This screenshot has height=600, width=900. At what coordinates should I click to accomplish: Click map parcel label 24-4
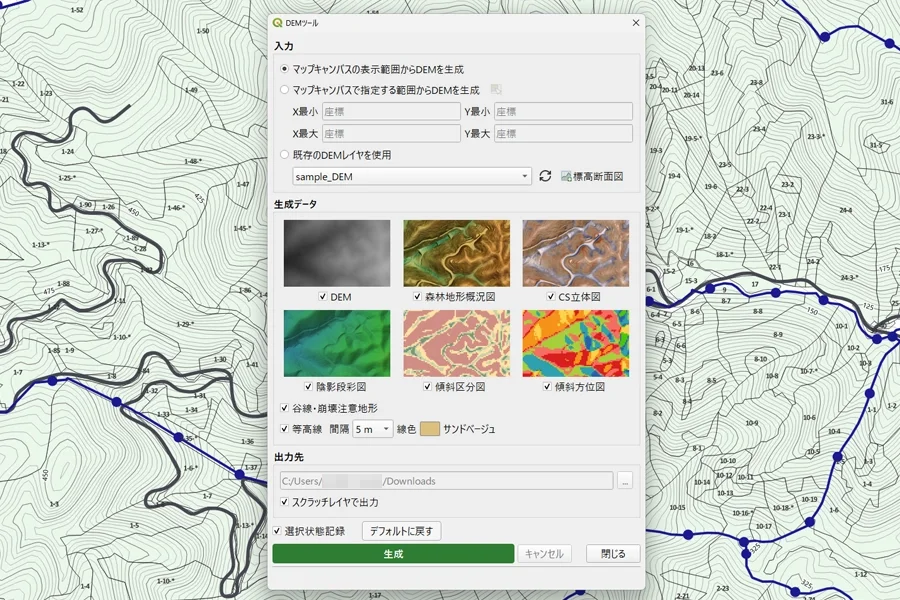point(845,210)
